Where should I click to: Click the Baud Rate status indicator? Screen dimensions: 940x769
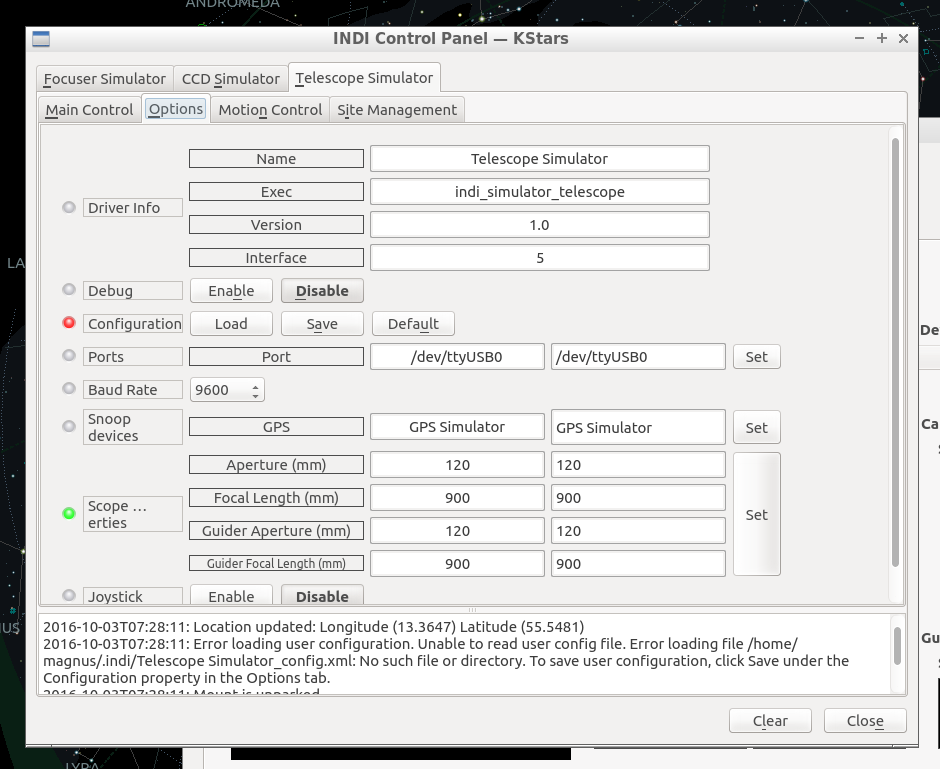coord(69,389)
